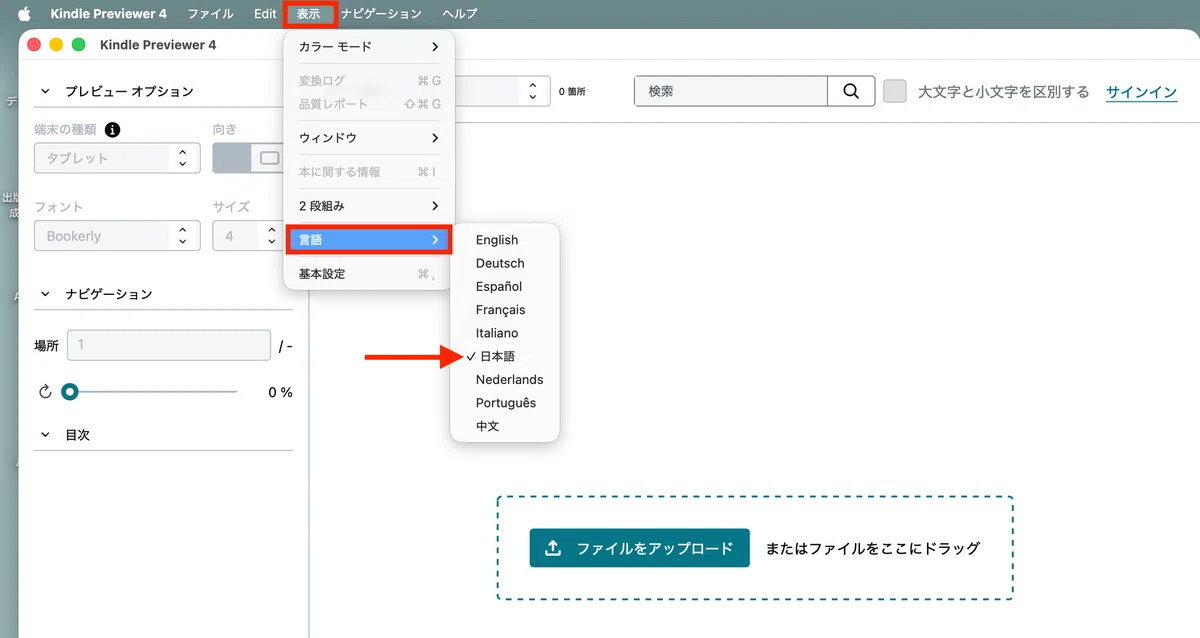Click the search results stepper arrows
Viewport: 1200px width, 638px height.
534,91
